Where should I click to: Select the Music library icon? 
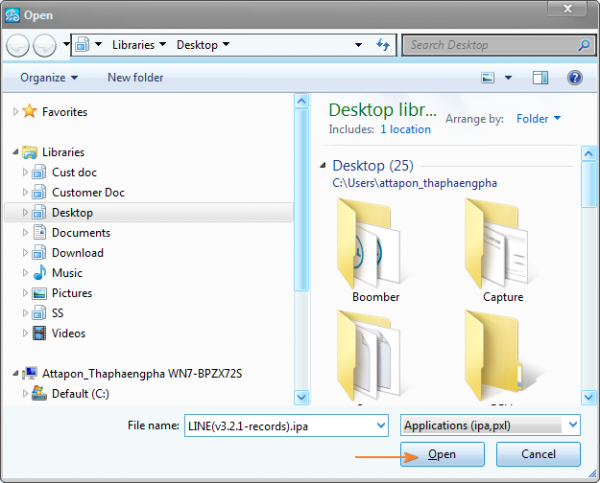coord(40,273)
